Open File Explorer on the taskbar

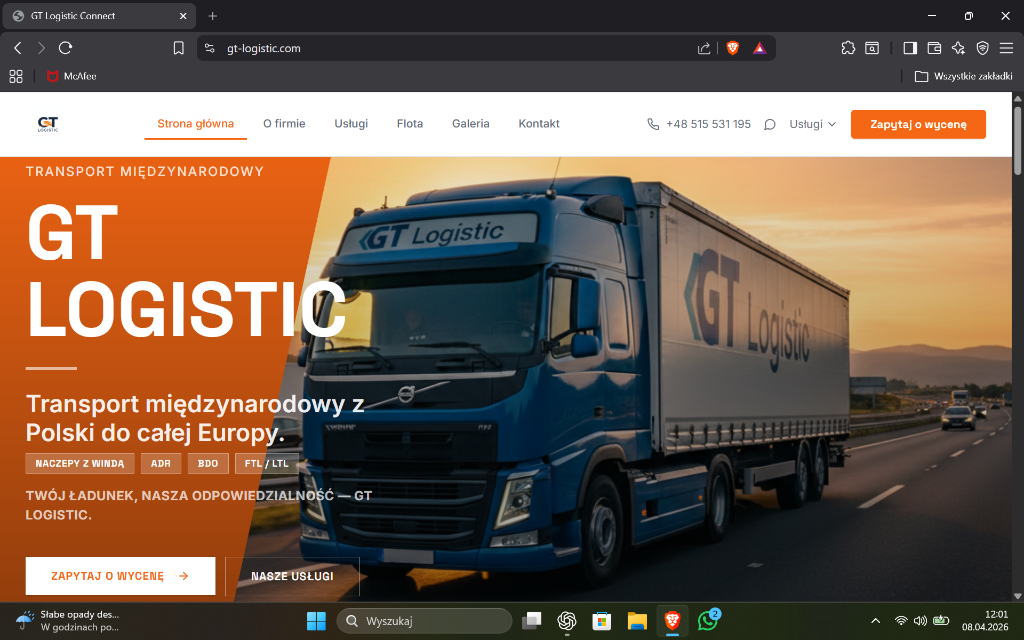[637, 621]
